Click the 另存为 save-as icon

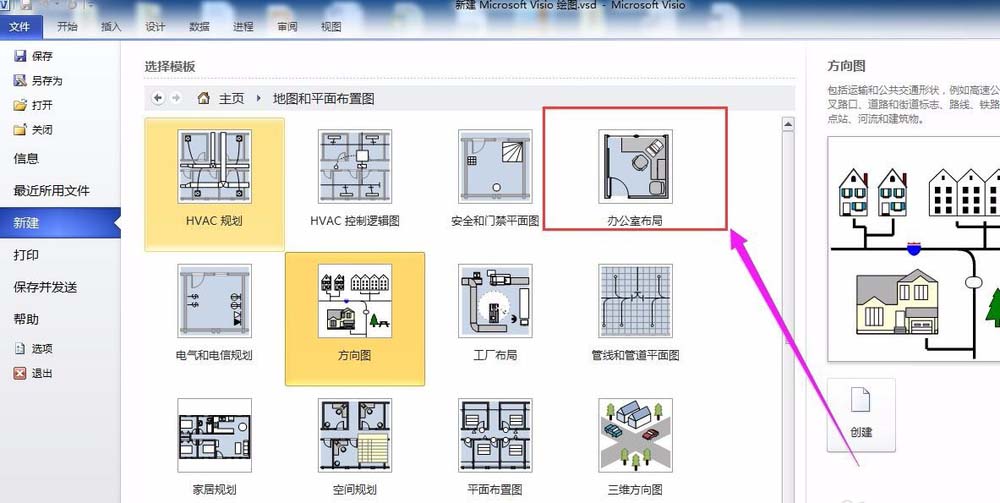[x=20, y=80]
